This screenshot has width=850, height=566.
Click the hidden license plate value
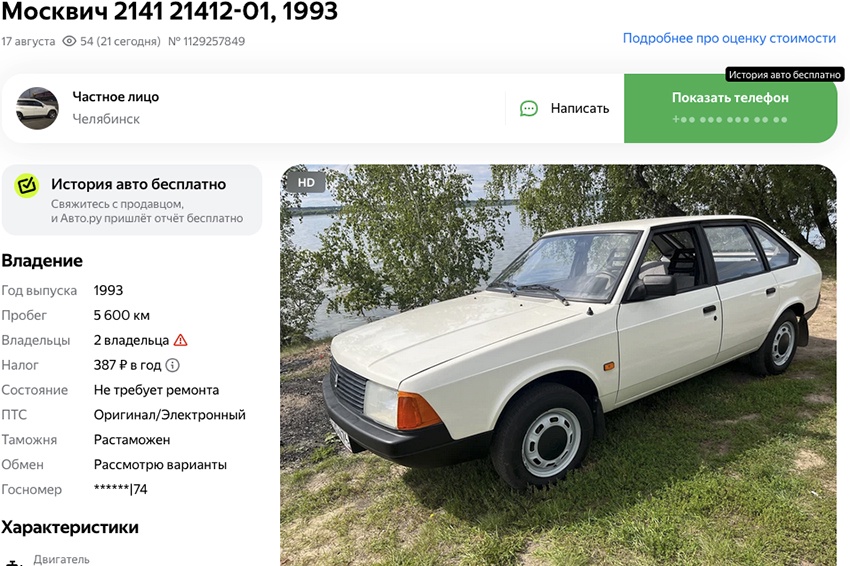(x=120, y=490)
